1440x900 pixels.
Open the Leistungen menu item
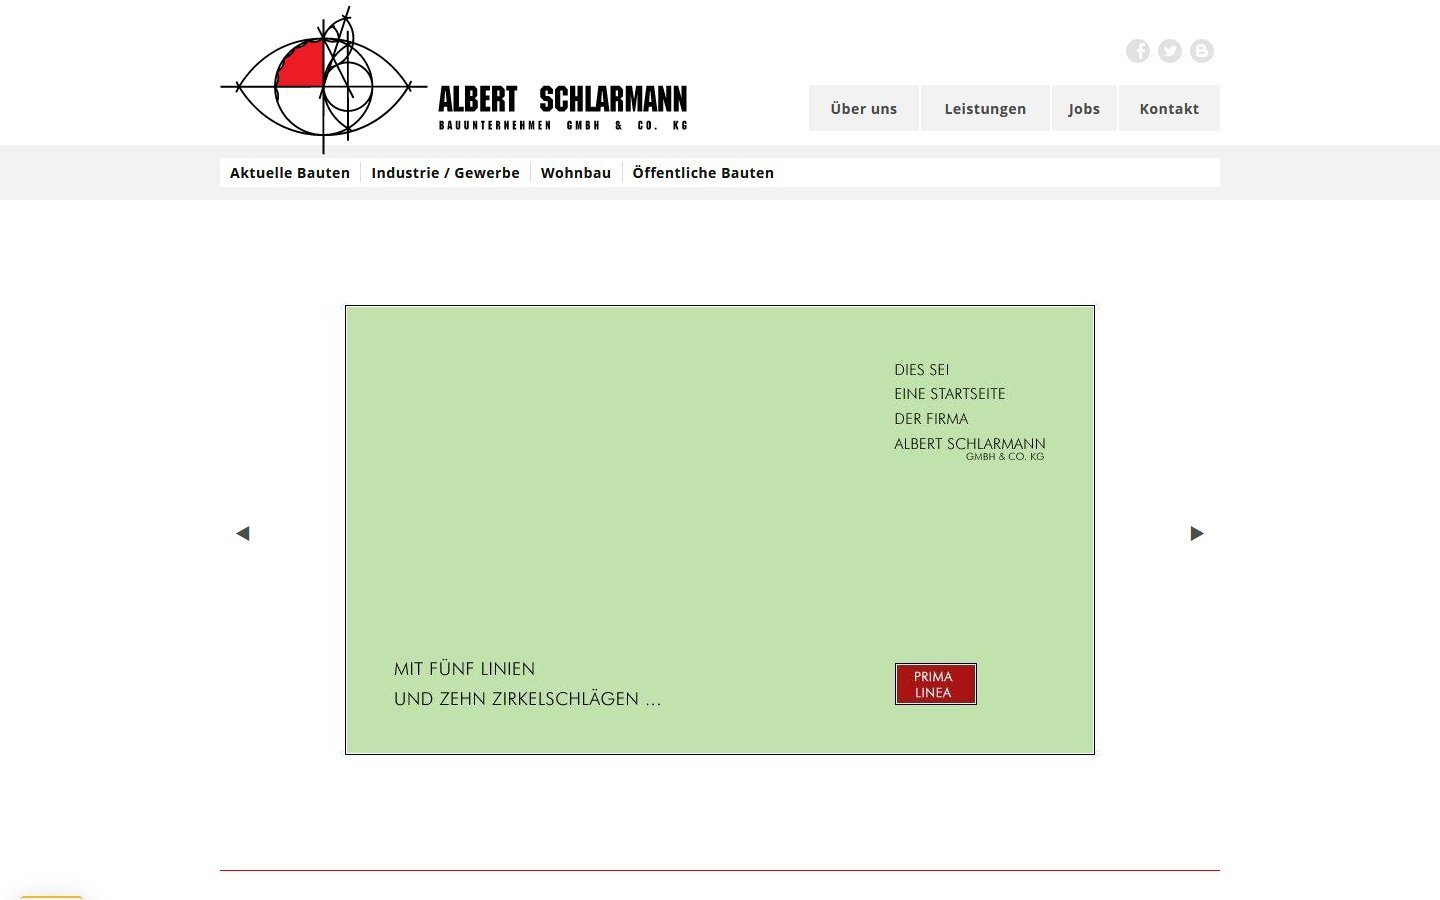coord(984,108)
